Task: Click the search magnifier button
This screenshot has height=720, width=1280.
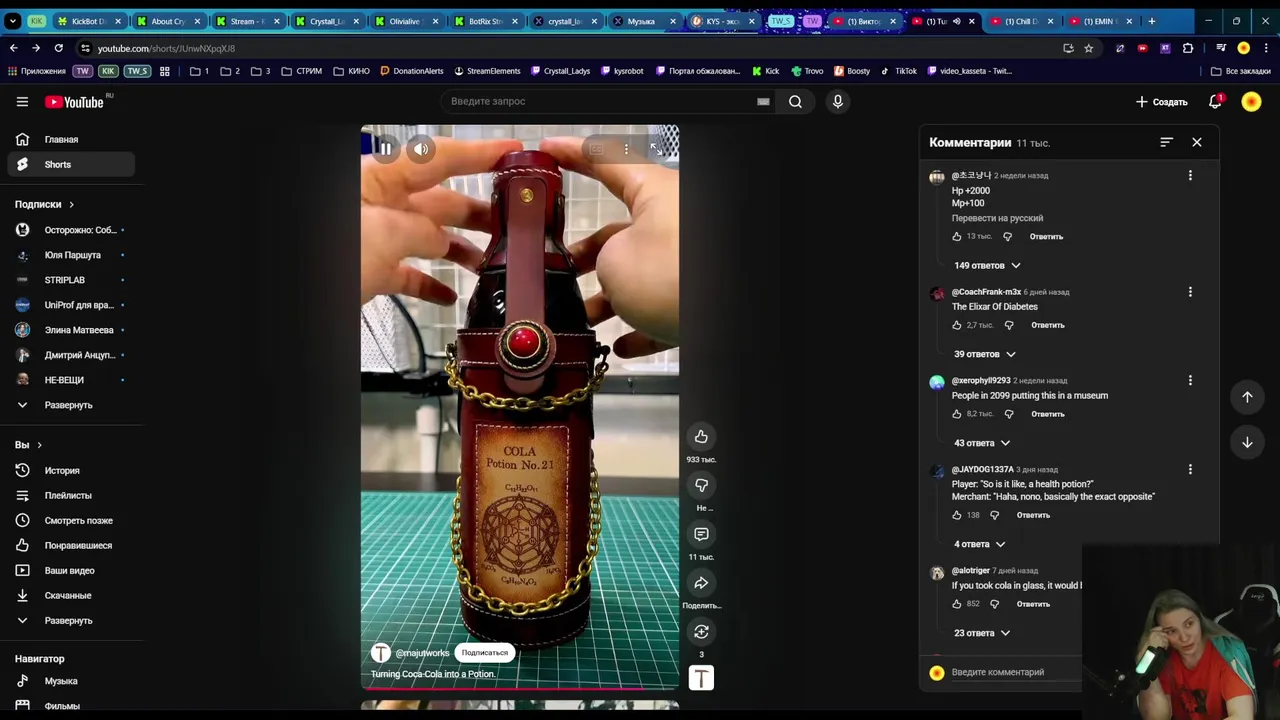Action: point(795,101)
